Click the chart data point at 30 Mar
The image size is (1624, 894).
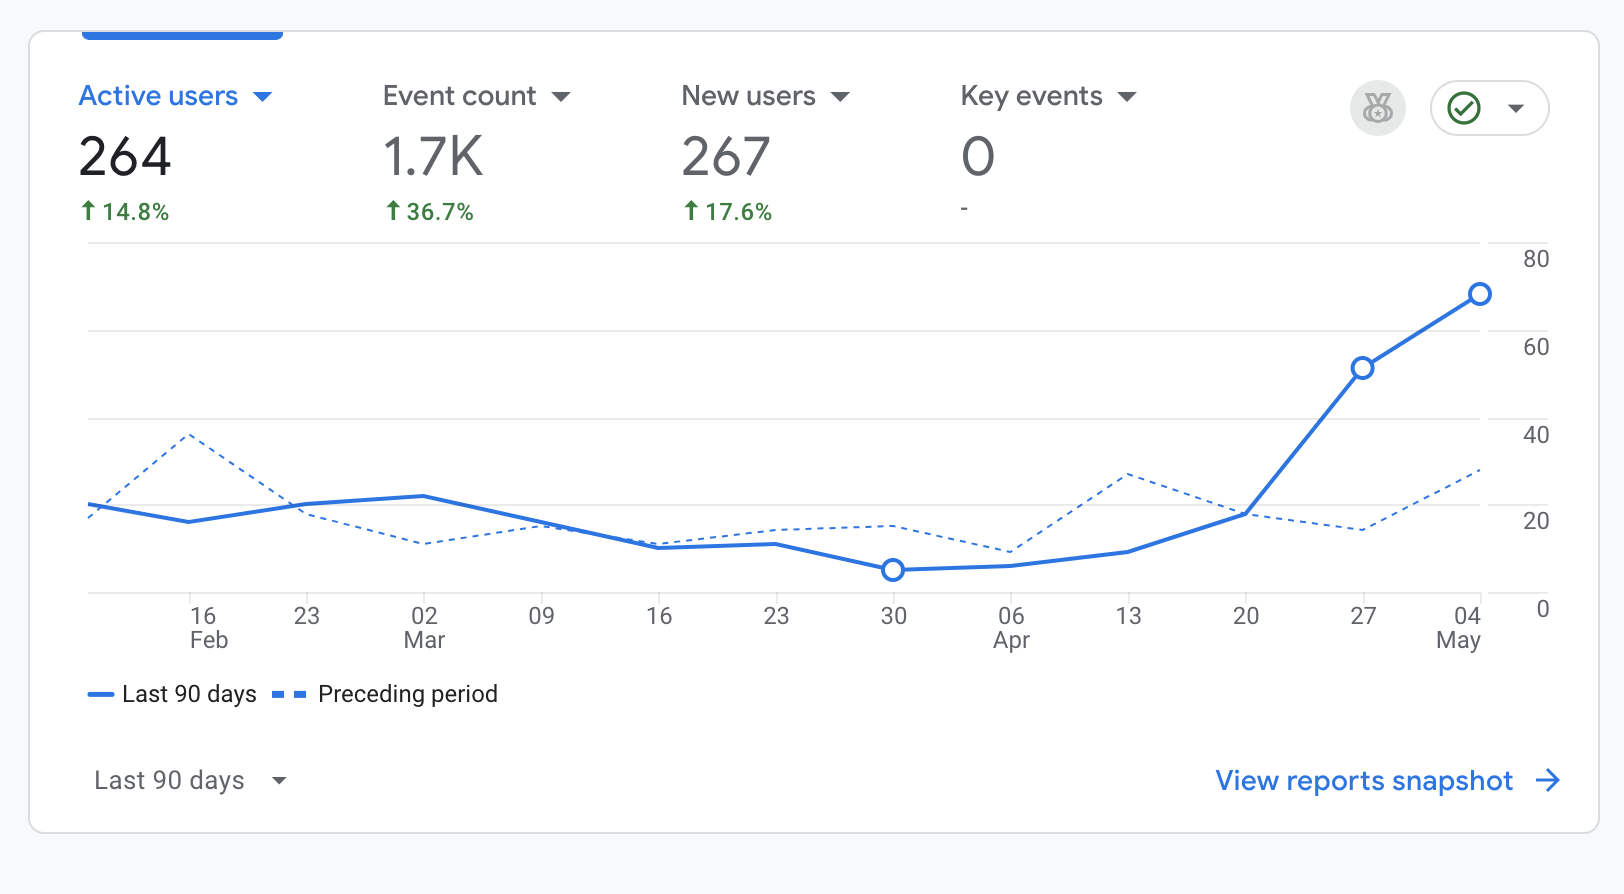(x=893, y=570)
